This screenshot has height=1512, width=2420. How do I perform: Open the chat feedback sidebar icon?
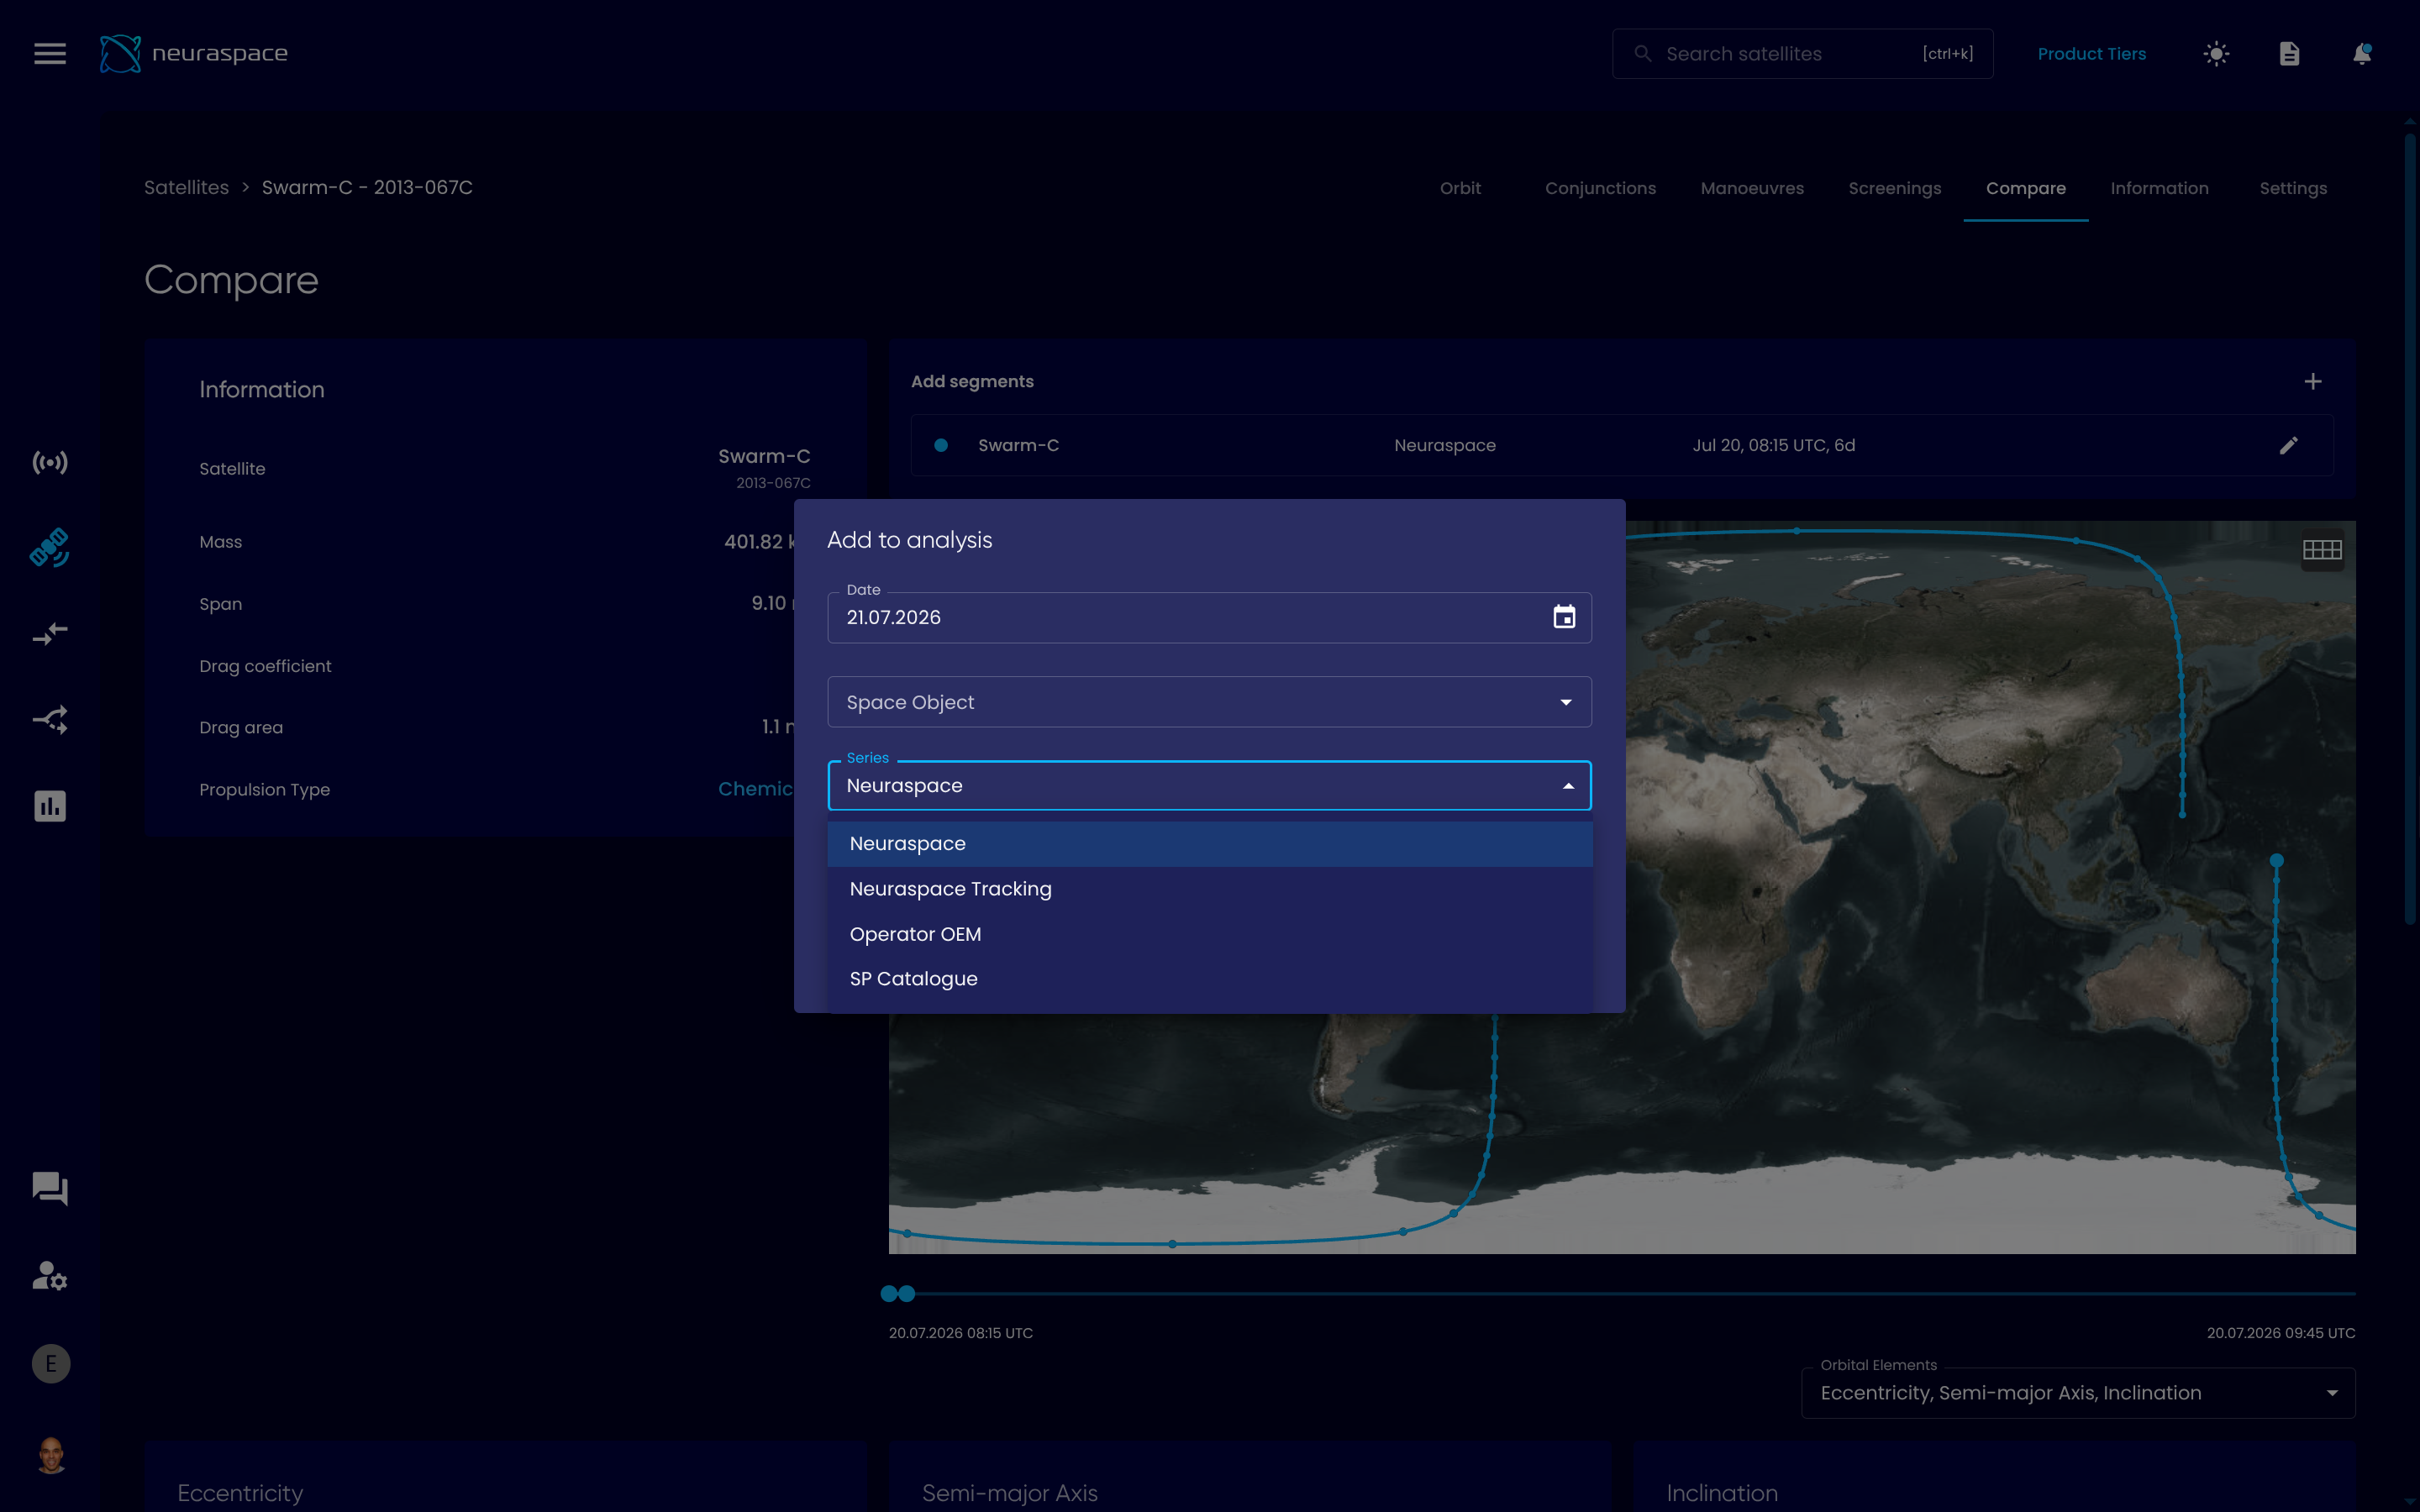tap(50, 1189)
